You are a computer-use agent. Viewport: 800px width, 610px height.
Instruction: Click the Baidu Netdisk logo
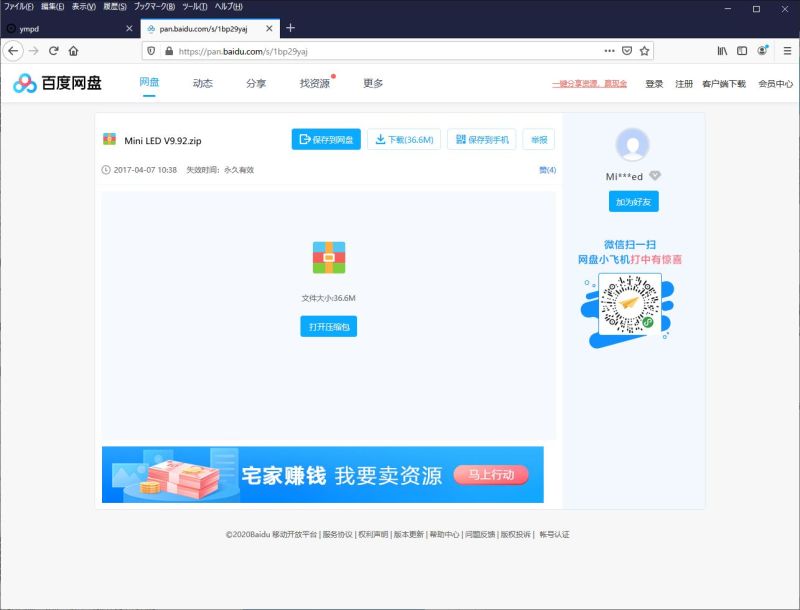(x=58, y=83)
